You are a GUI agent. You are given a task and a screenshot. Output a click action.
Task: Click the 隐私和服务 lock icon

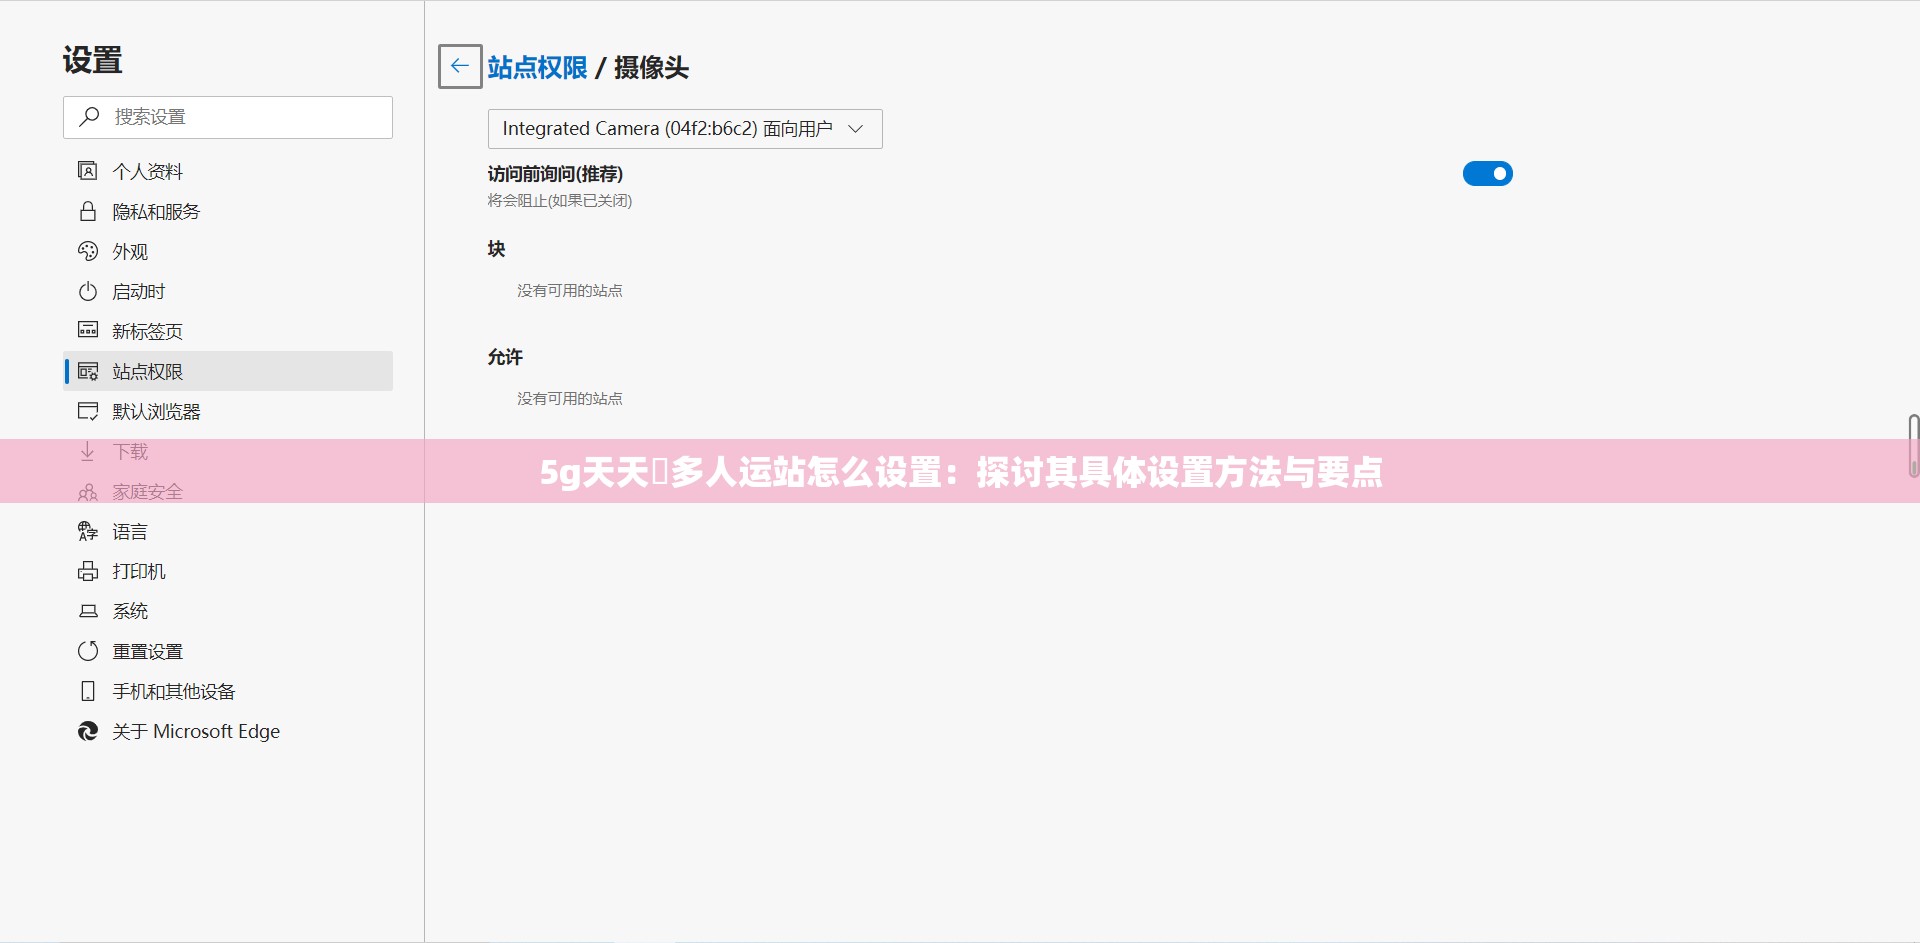[x=88, y=211]
